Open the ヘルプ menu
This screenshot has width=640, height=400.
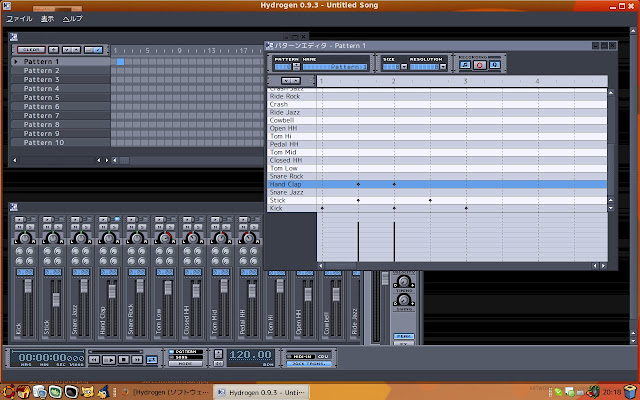point(72,19)
